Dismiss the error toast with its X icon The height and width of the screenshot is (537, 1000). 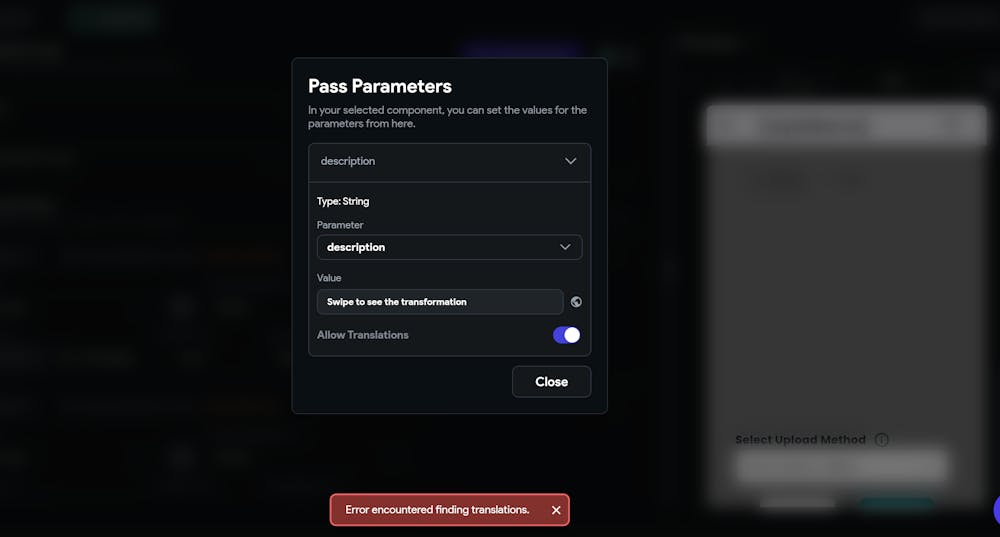556,510
